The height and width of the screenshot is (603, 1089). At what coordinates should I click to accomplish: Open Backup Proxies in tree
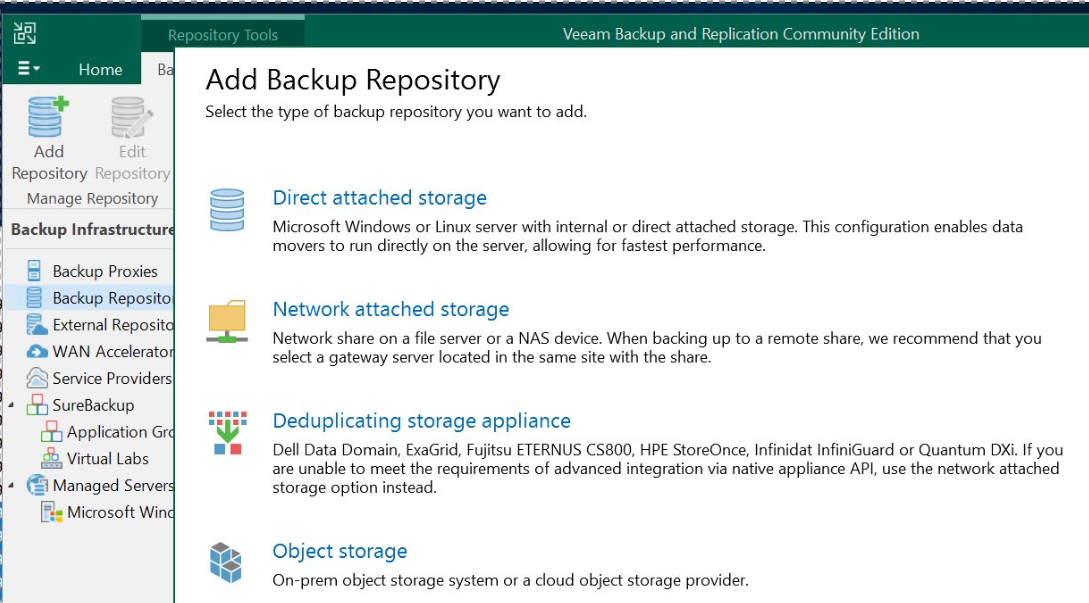click(104, 271)
